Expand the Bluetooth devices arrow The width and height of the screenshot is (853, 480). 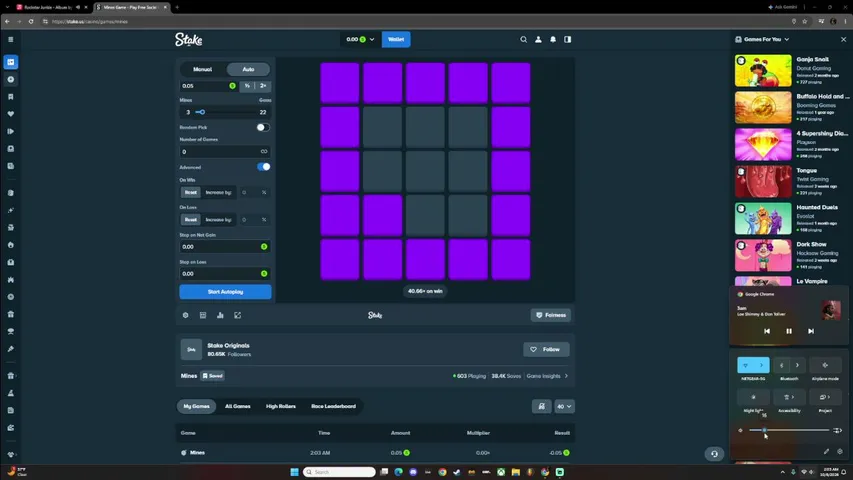tap(798, 365)
